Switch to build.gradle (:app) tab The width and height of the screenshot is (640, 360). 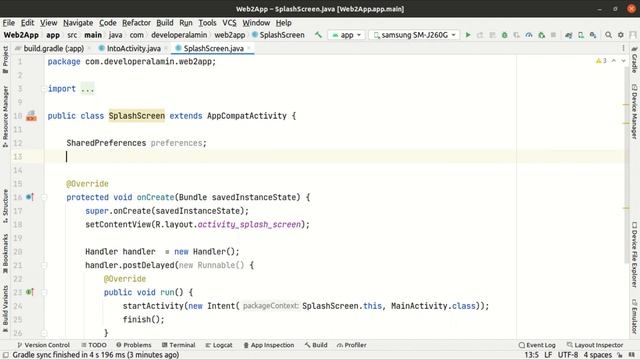point(53,49)
